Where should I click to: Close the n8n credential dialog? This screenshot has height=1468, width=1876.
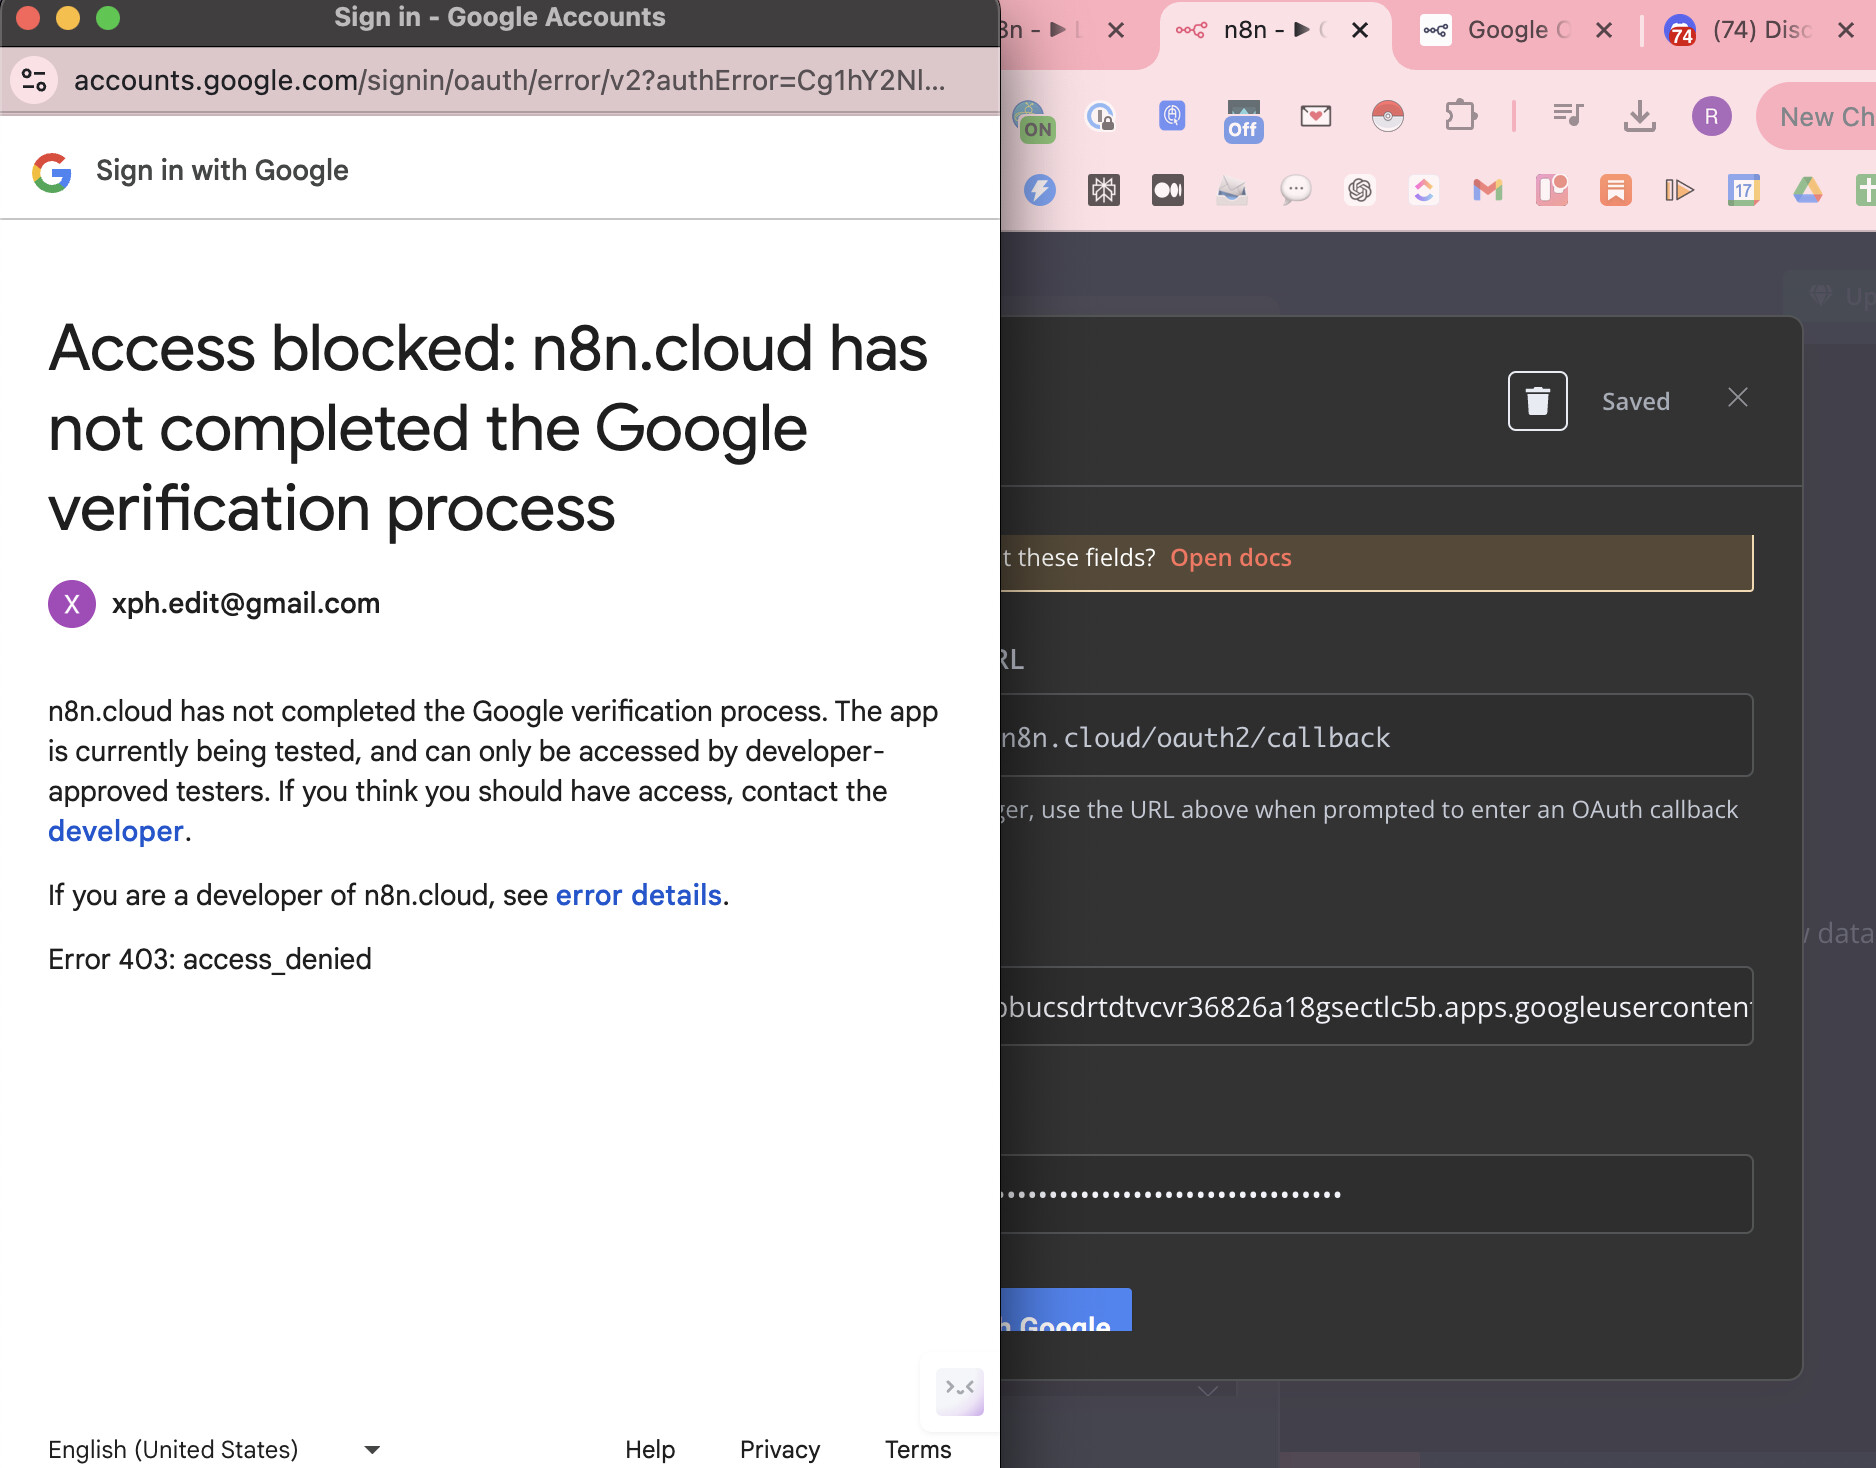[x=1738, y=398]
